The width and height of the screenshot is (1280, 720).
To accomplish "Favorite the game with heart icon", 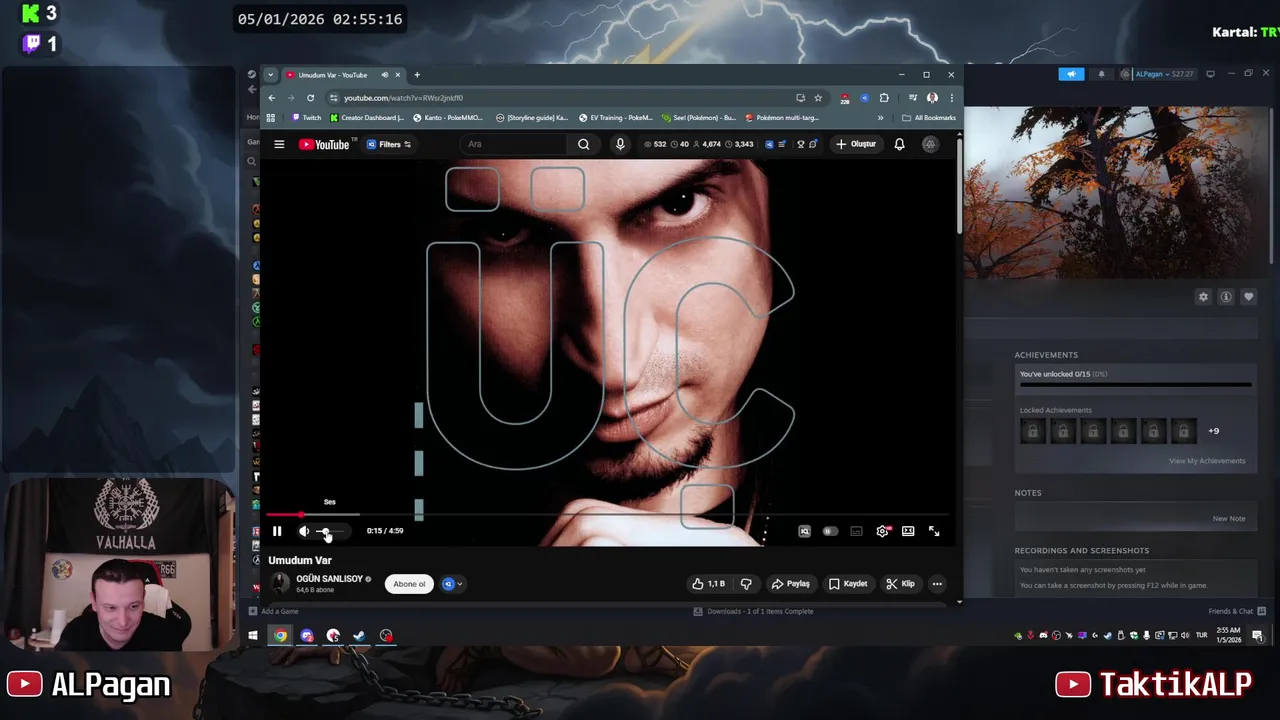I will coord(1248,297).
